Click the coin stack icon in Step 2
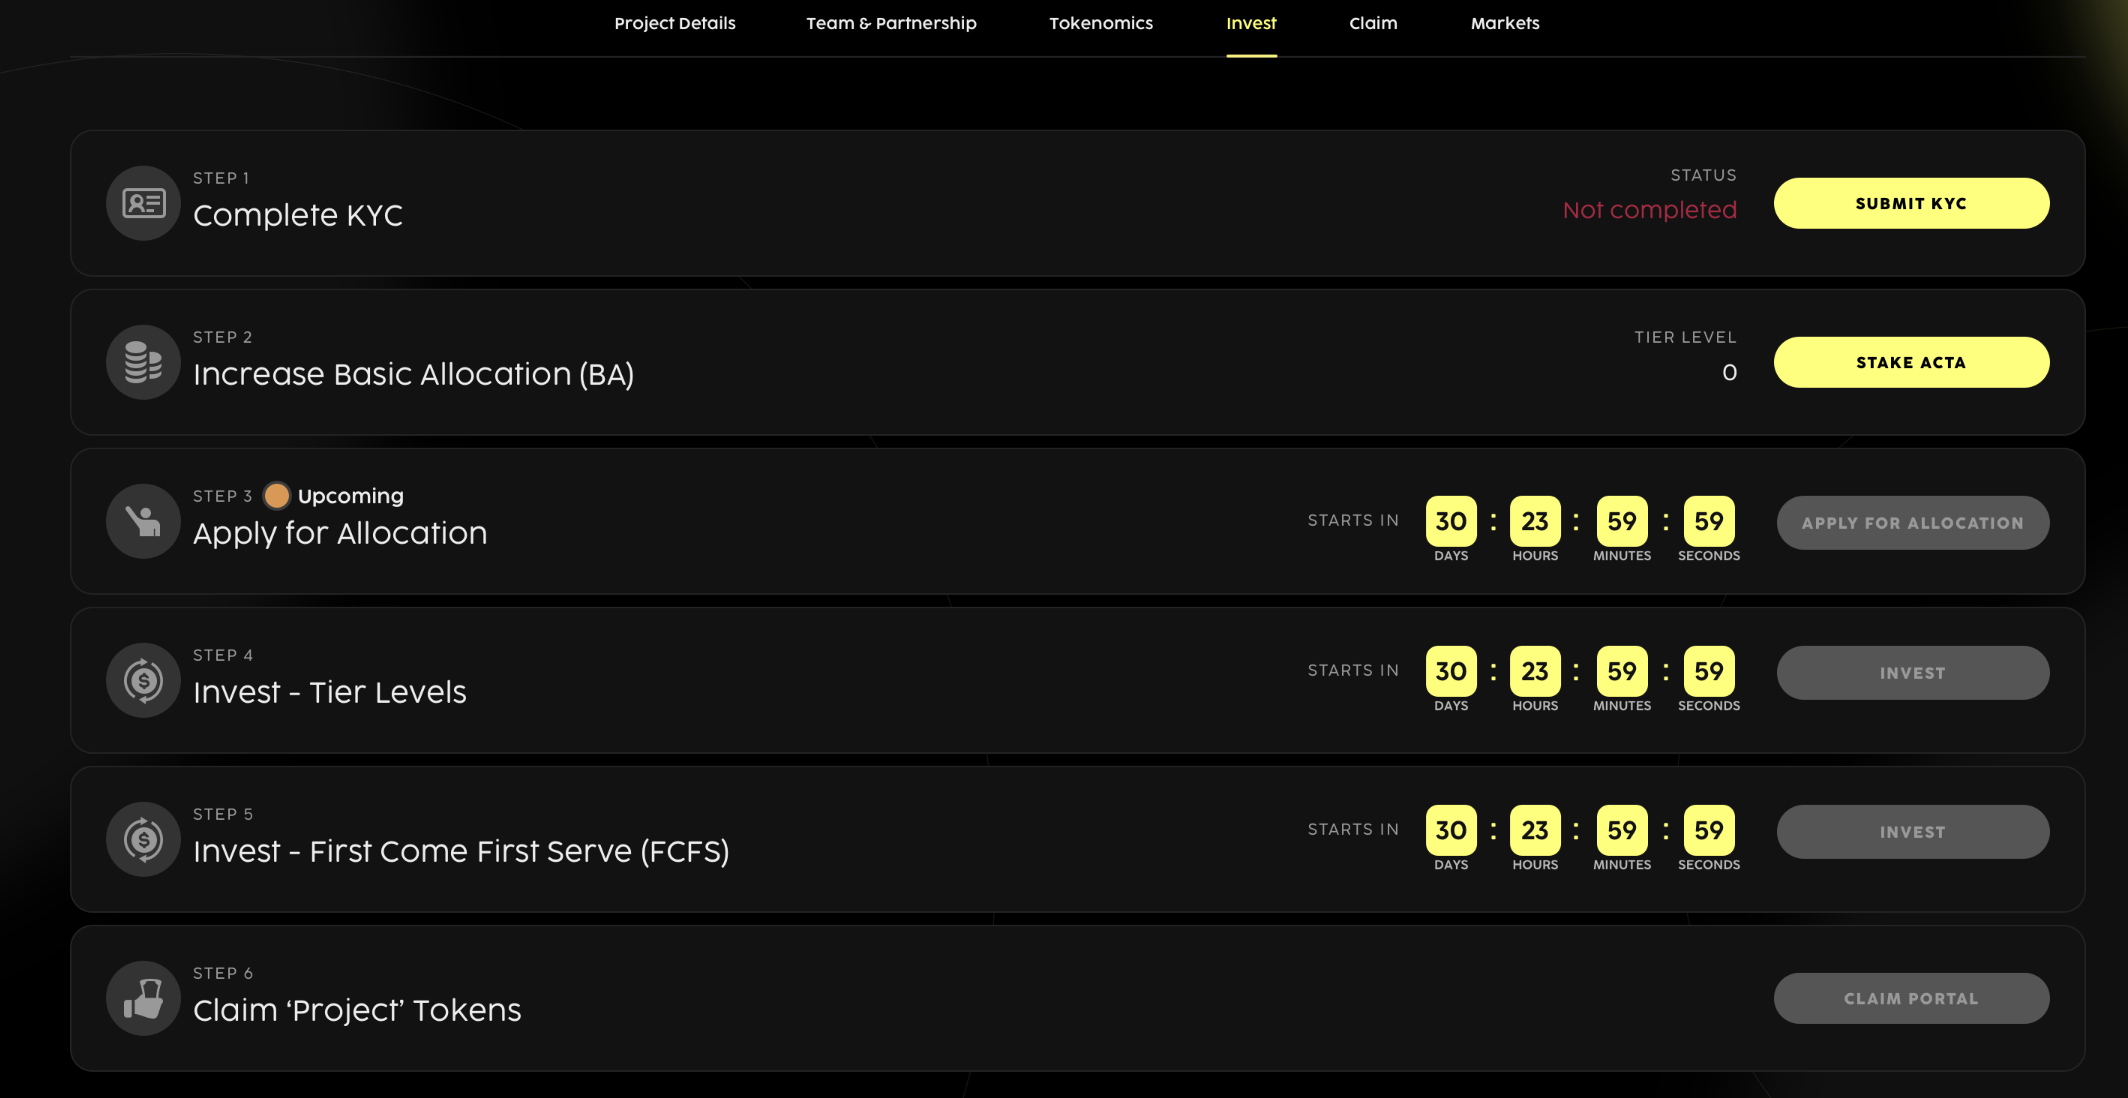2128x1098 pixels. point(143,362)
